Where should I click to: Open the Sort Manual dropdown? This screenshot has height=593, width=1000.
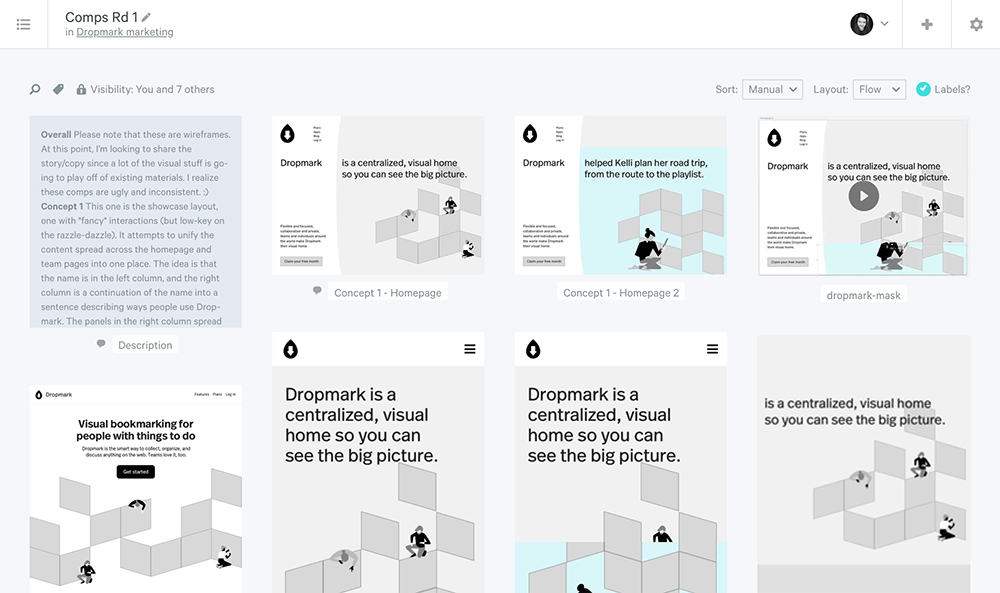772,89
